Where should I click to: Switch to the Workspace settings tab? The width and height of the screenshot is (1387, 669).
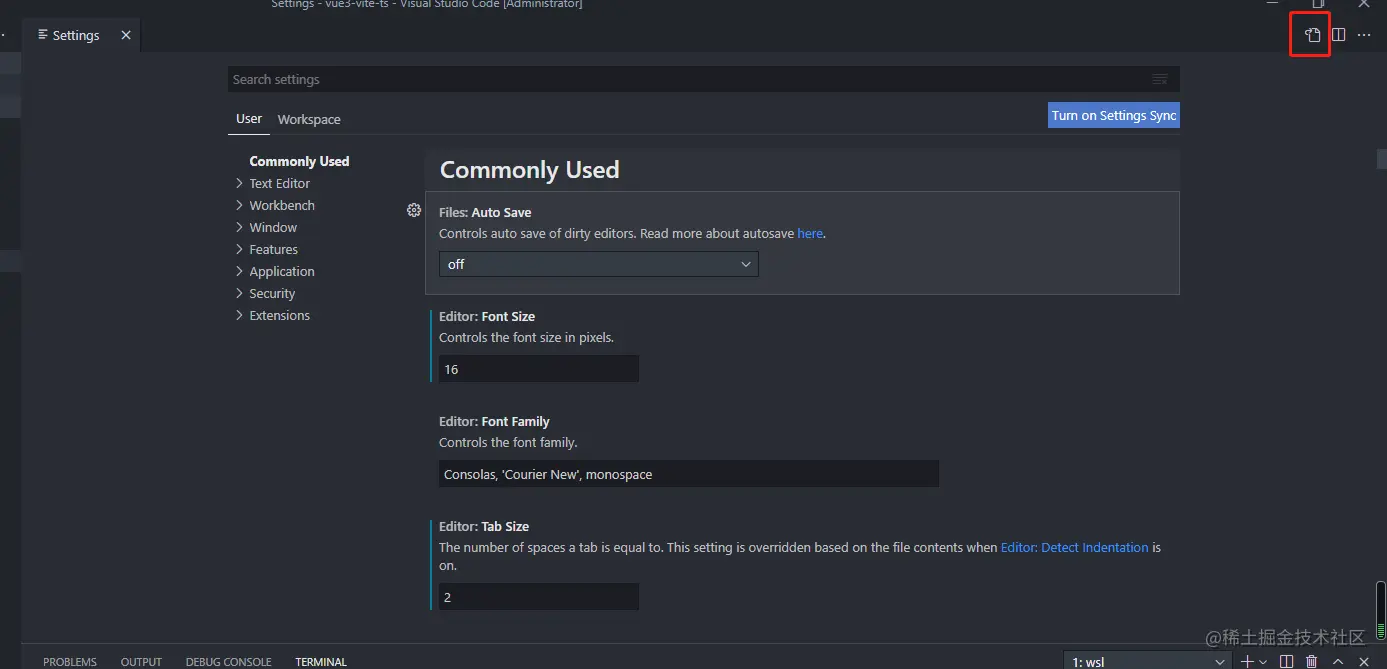309,119
